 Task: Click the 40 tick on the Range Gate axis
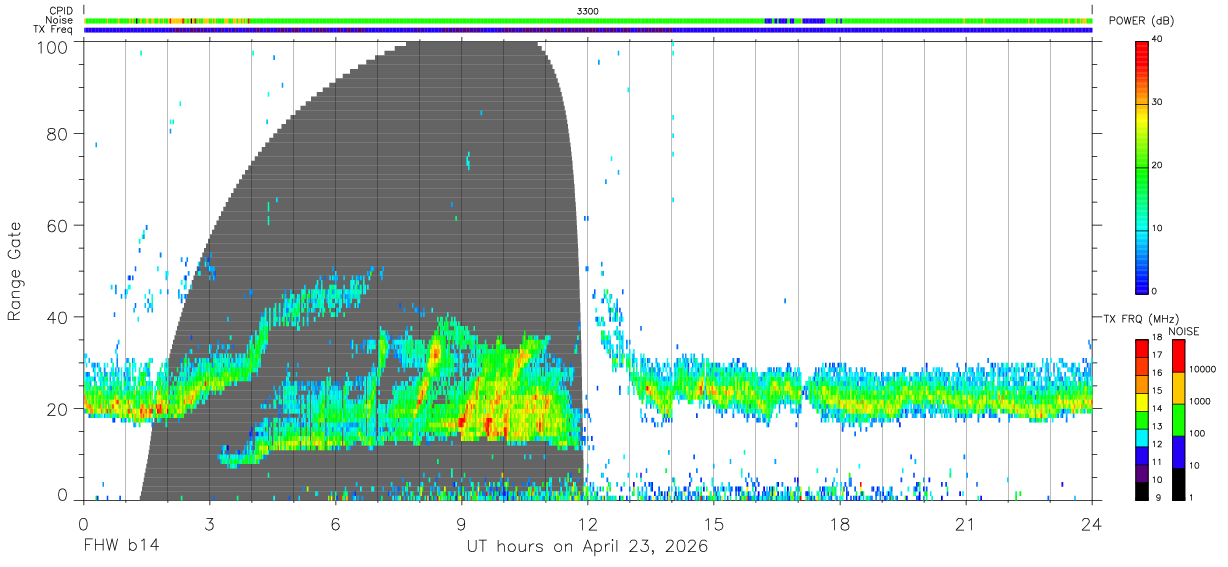(x=58, y=317)
